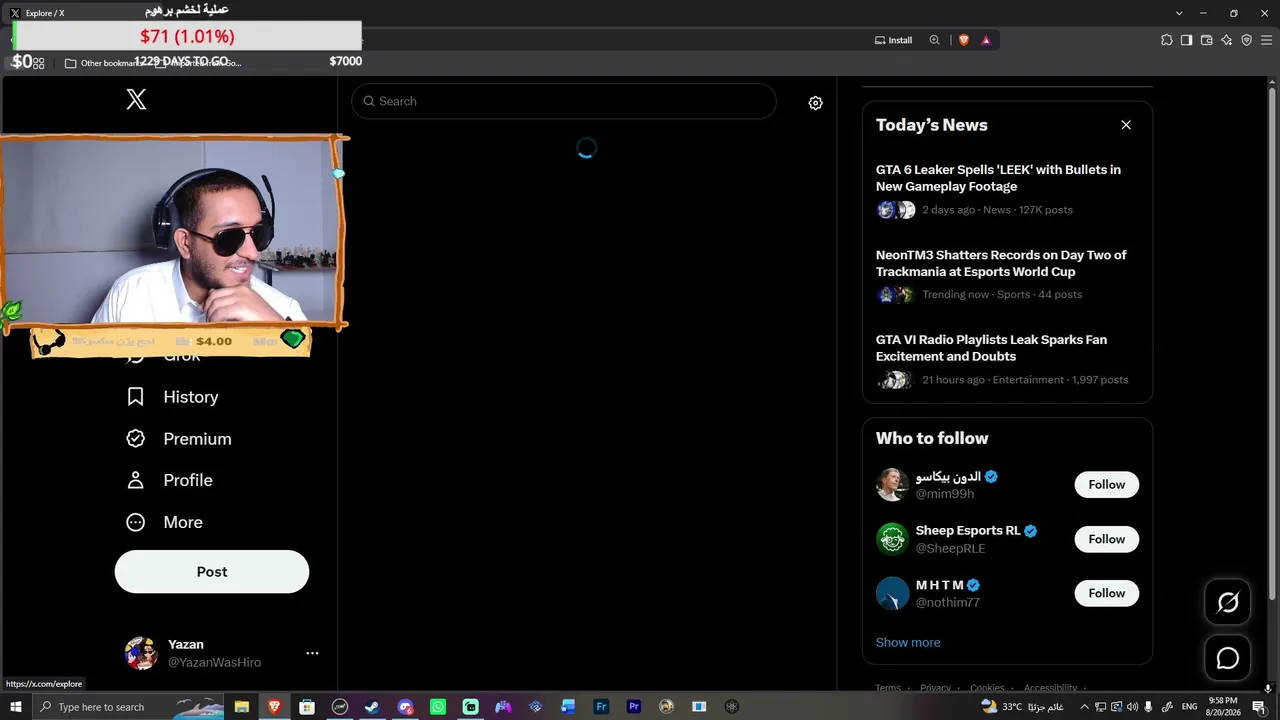The width and height of the screenshot is (1280, 720).
Task: Toggle the browser sidebar panel
Action: 1186,40
